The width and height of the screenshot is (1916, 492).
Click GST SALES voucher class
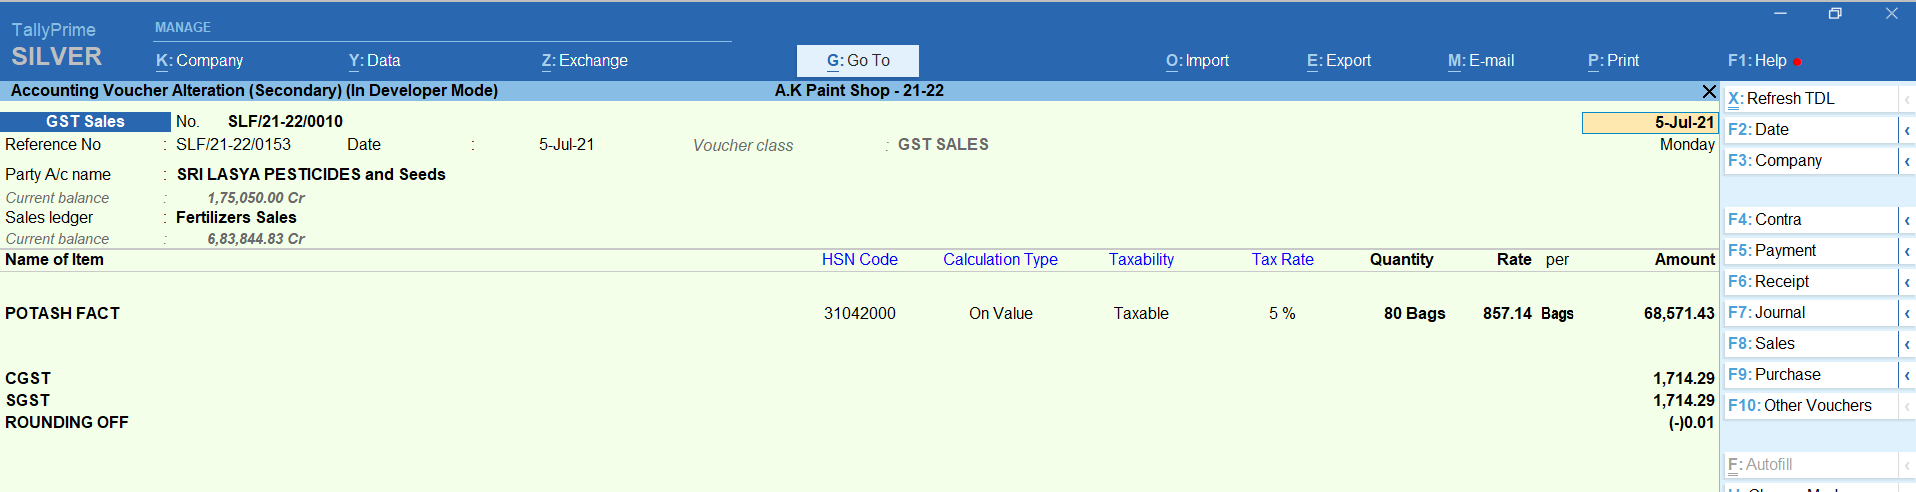point(943,144)
